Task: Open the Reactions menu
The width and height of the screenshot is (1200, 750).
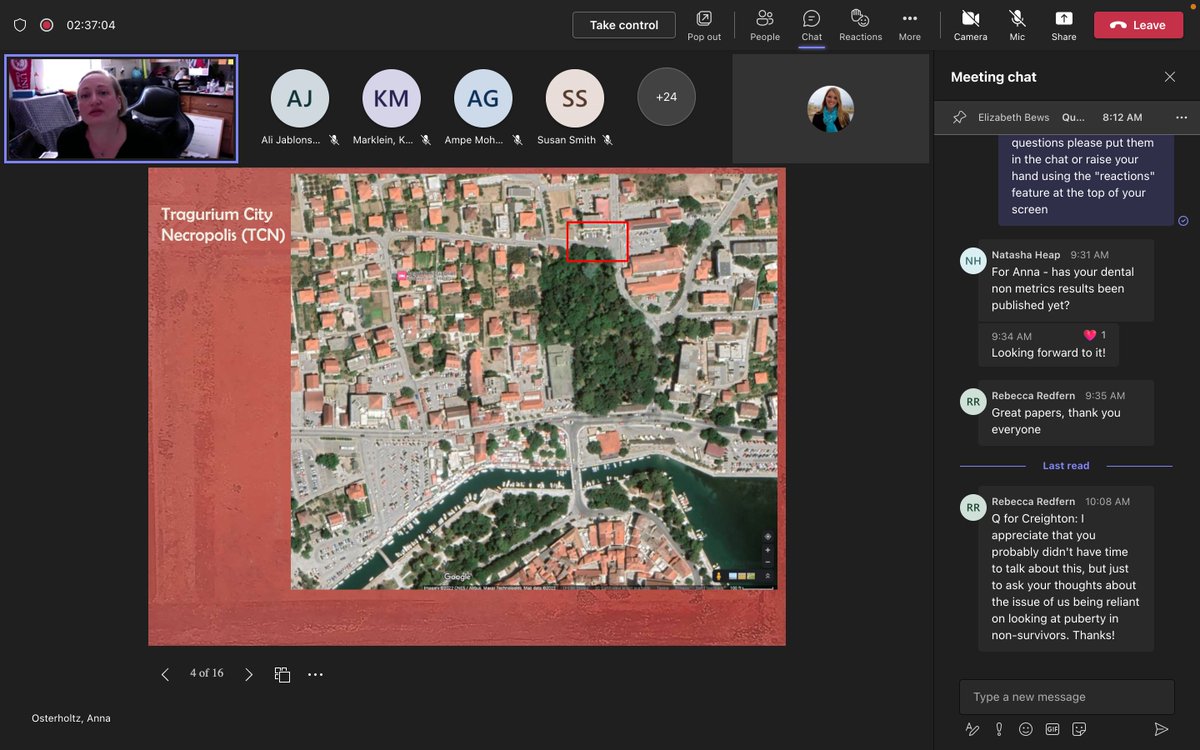Action: coord(860,19)
